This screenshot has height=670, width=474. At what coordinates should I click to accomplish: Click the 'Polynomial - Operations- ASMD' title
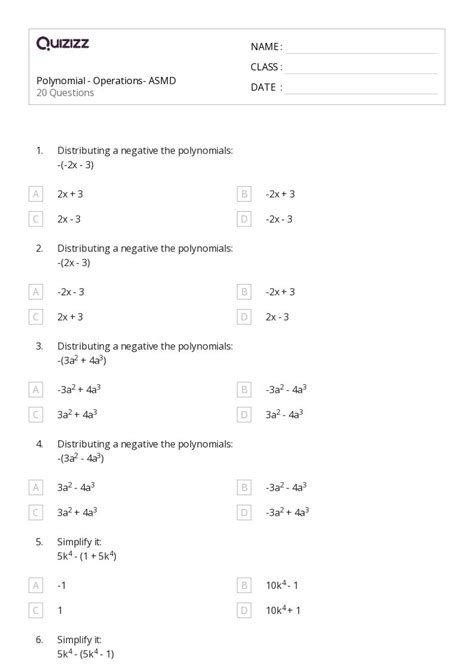point(106,81)
